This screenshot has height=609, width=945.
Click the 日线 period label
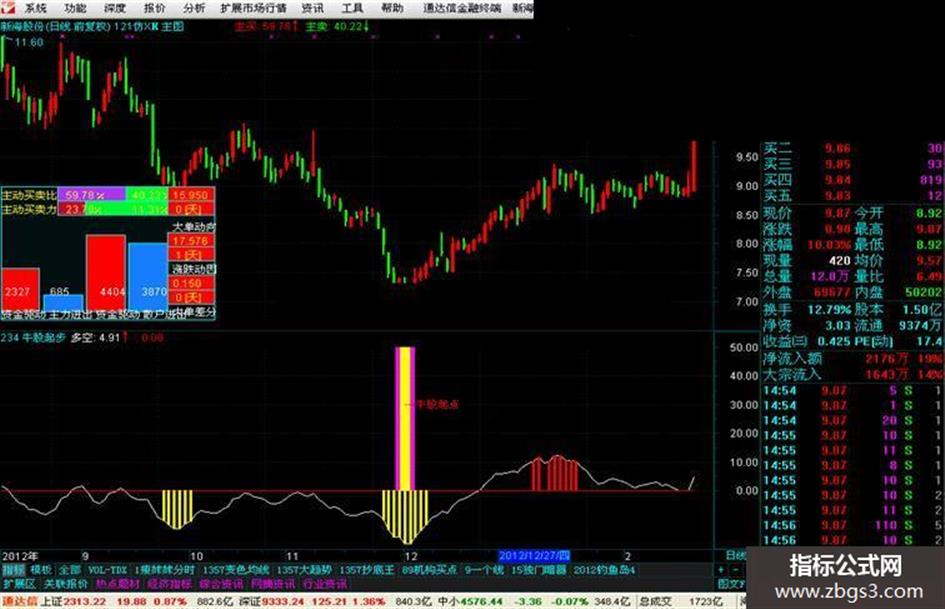(735, 555)
